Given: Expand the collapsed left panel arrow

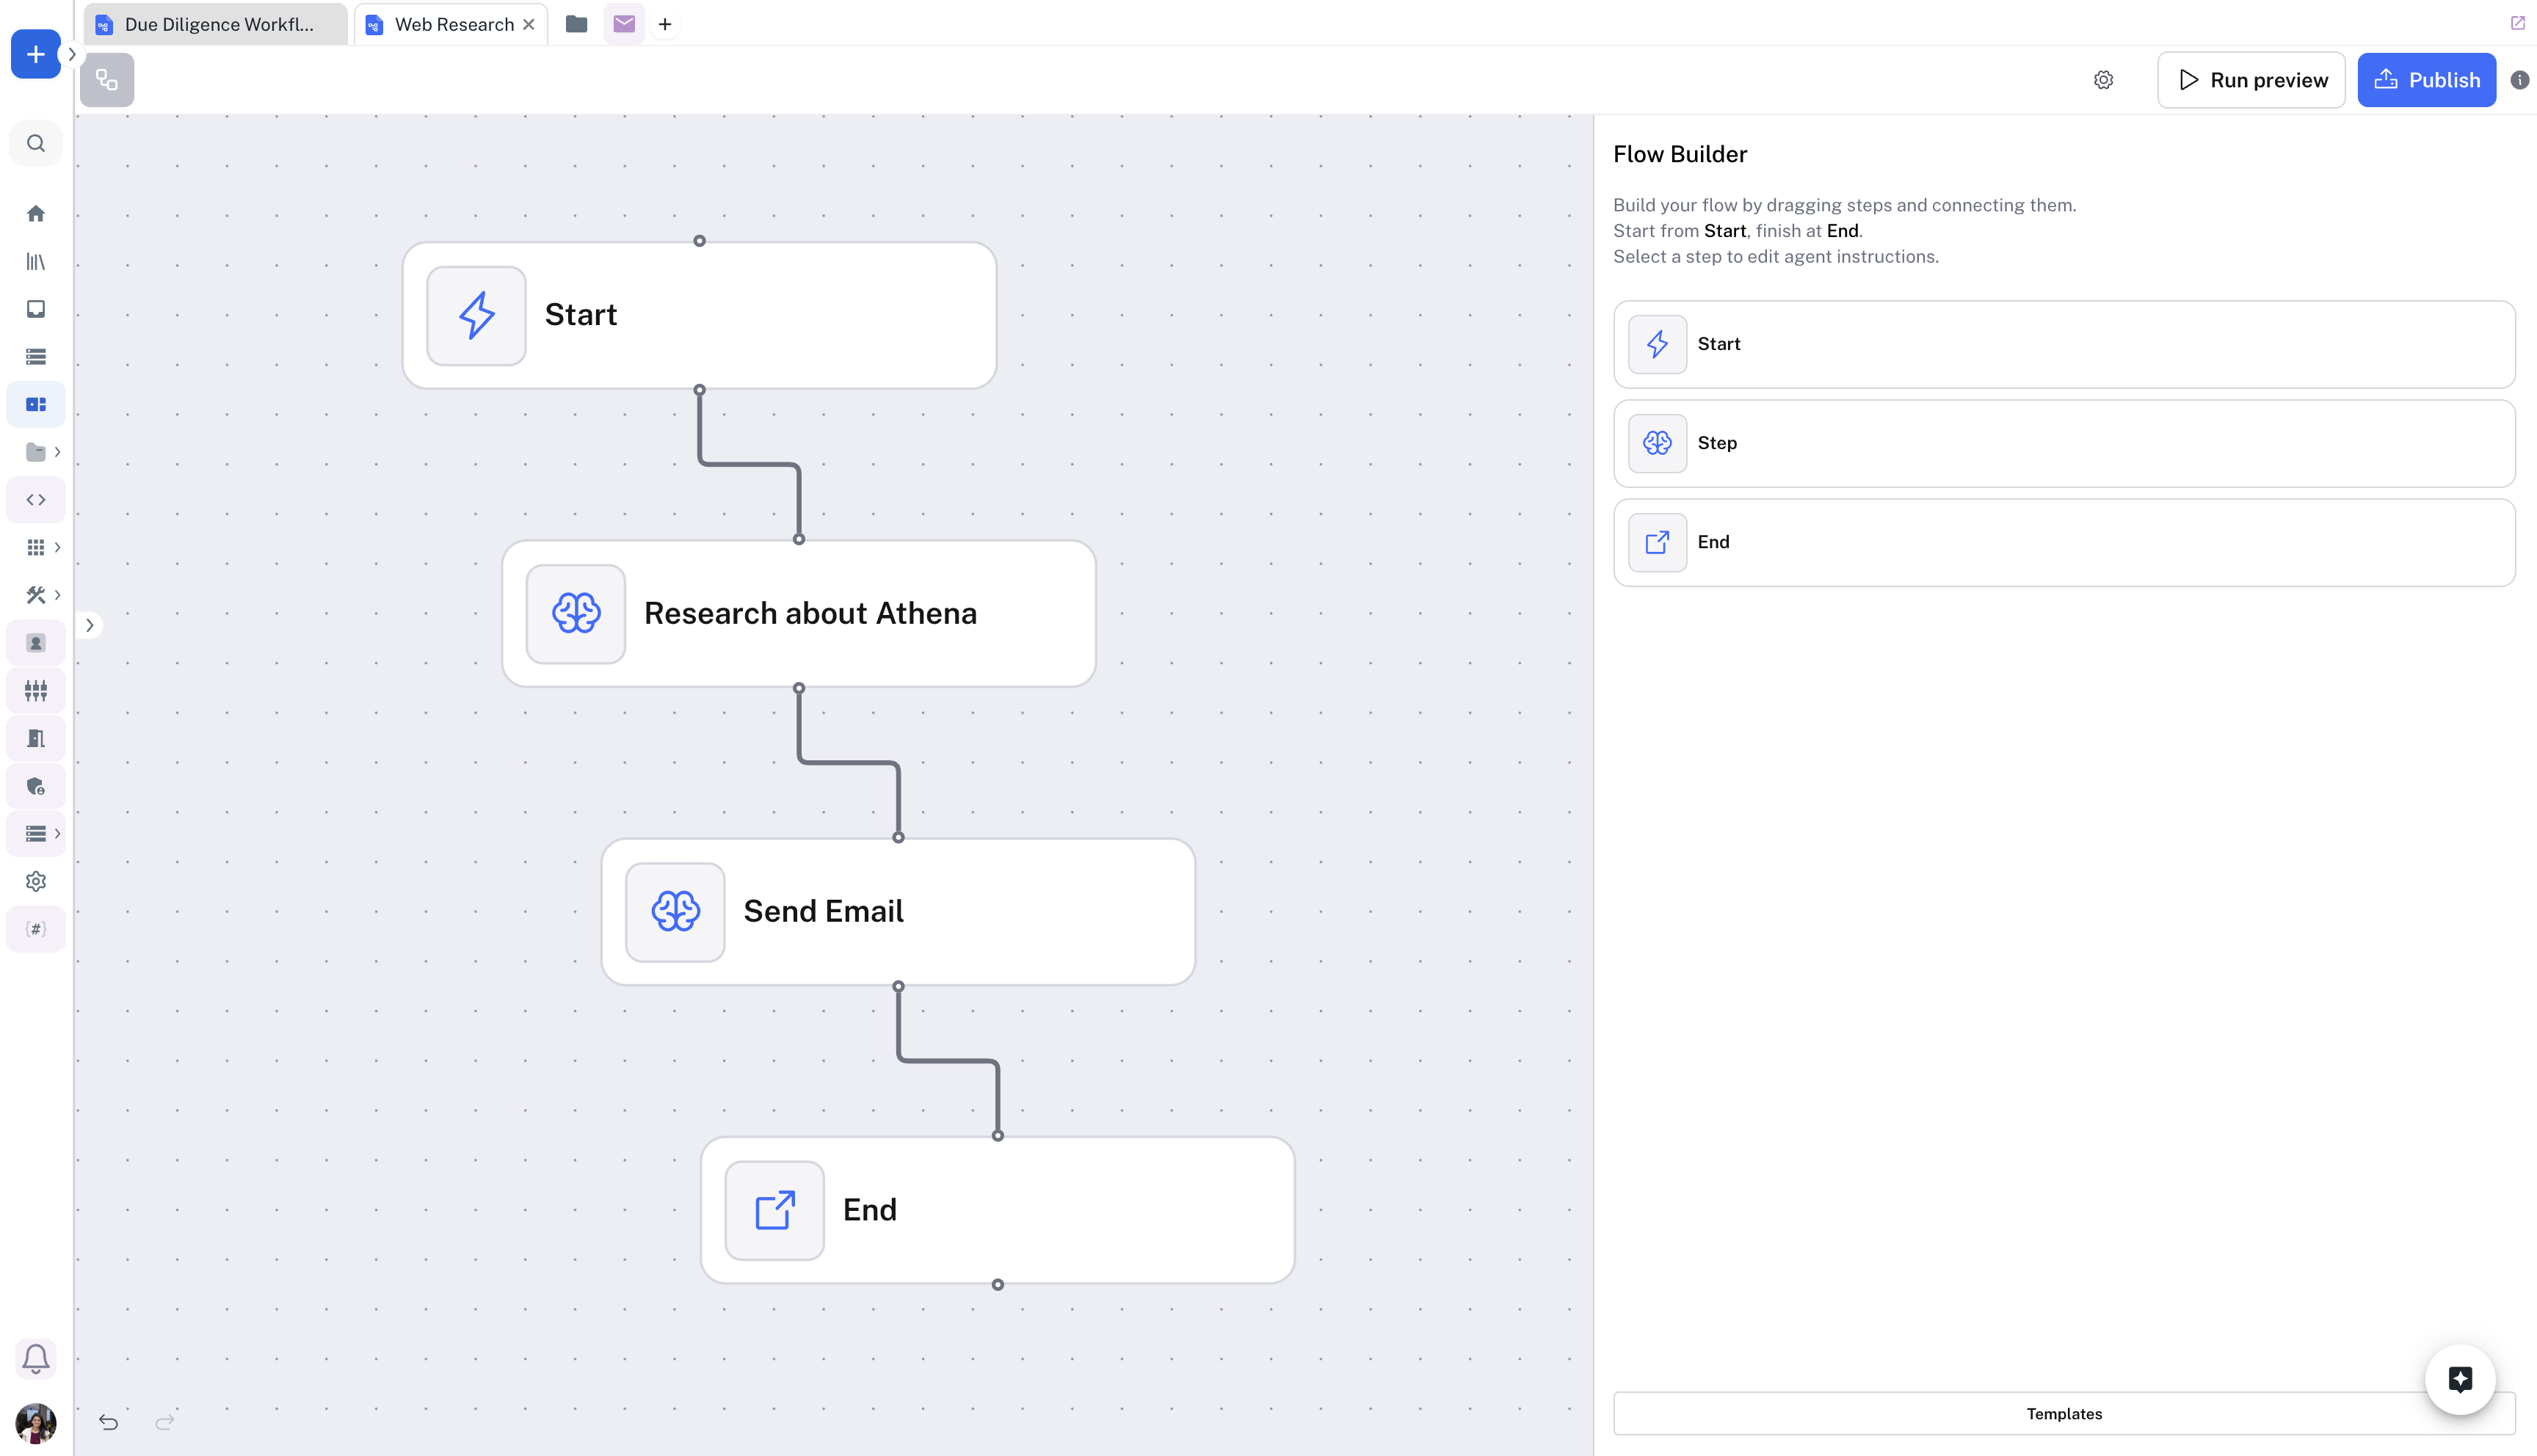Looking at the screenshot, I should (89, 625).
